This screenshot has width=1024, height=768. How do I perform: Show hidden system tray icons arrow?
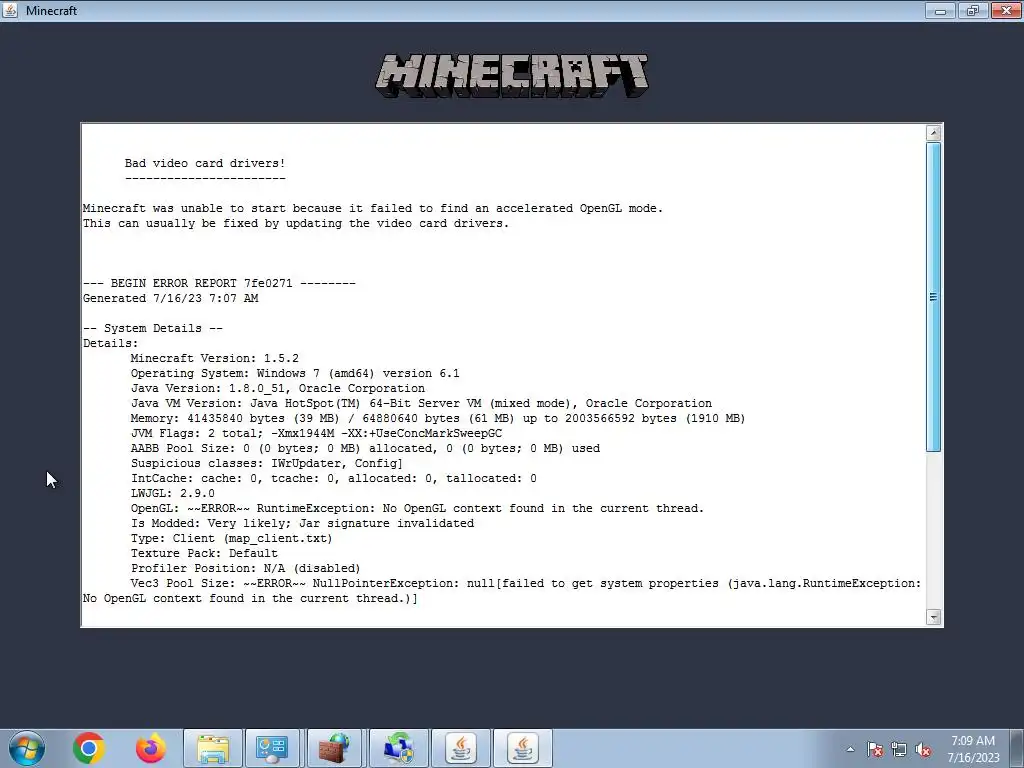point(850,749)
